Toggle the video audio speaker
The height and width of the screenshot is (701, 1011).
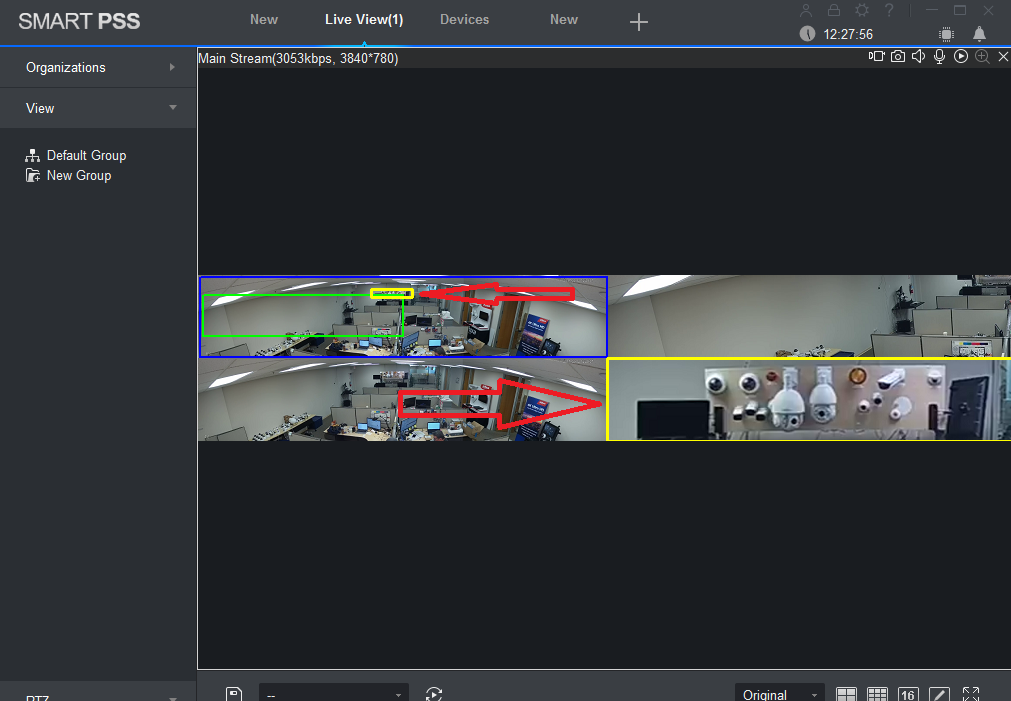pos(919,57)
